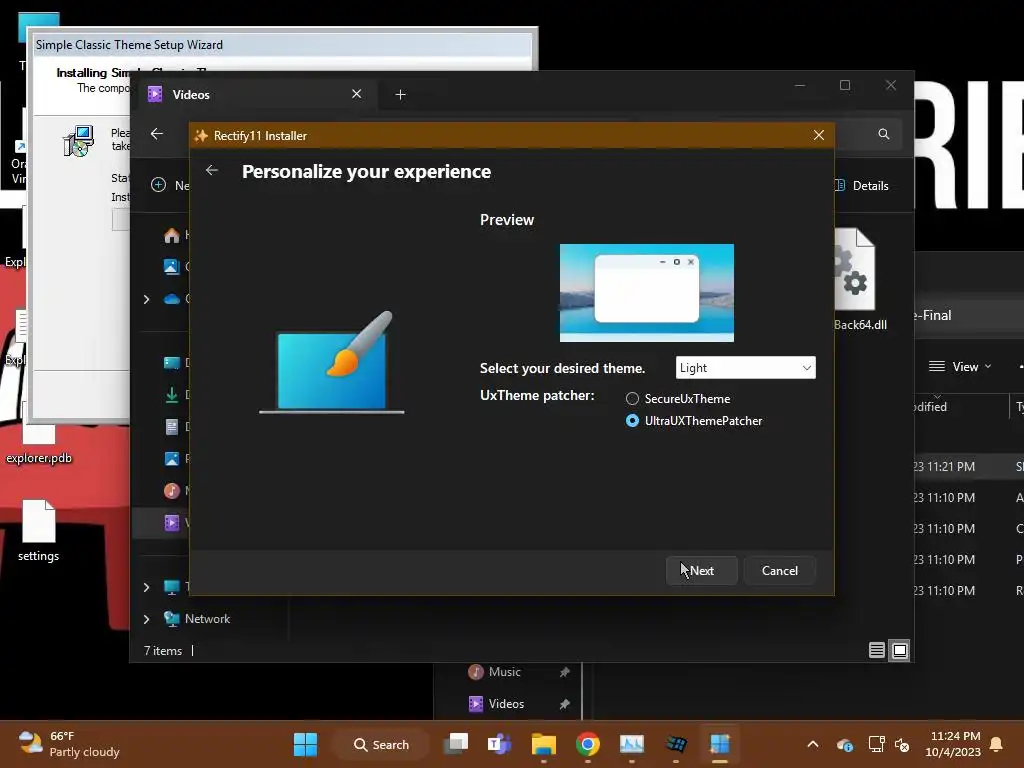Expand the OneDrive node in sidebar
This screenshot has height=768, width=1024.
tap(146, 299)
